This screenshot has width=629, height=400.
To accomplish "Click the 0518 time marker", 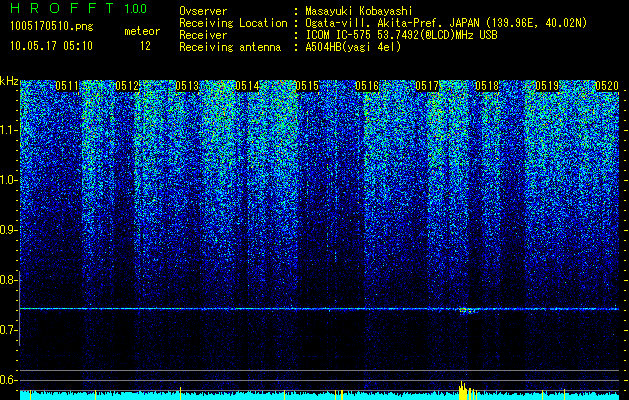I will click(487, 85).
